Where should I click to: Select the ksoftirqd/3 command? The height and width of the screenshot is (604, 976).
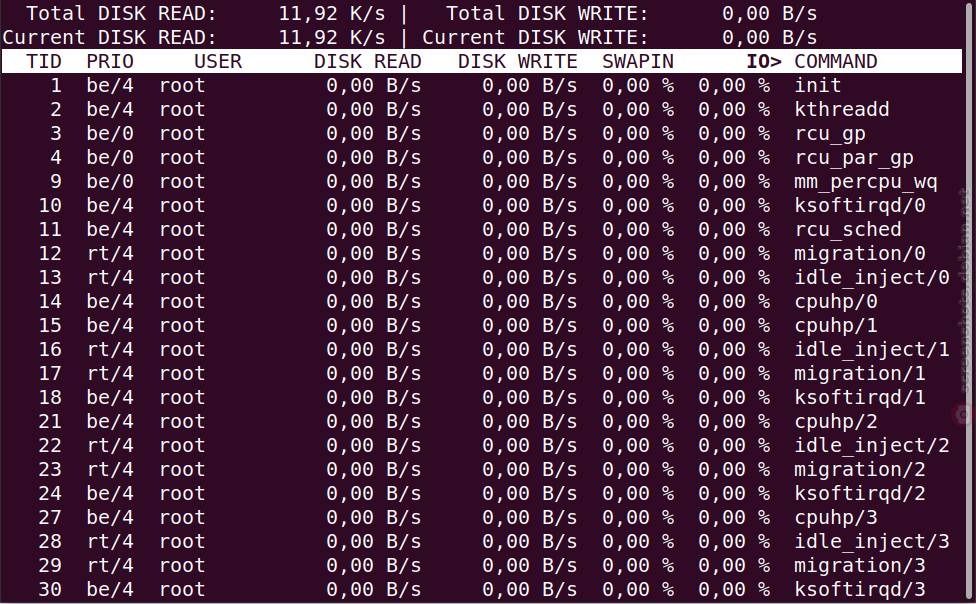(x=860, y=590)
